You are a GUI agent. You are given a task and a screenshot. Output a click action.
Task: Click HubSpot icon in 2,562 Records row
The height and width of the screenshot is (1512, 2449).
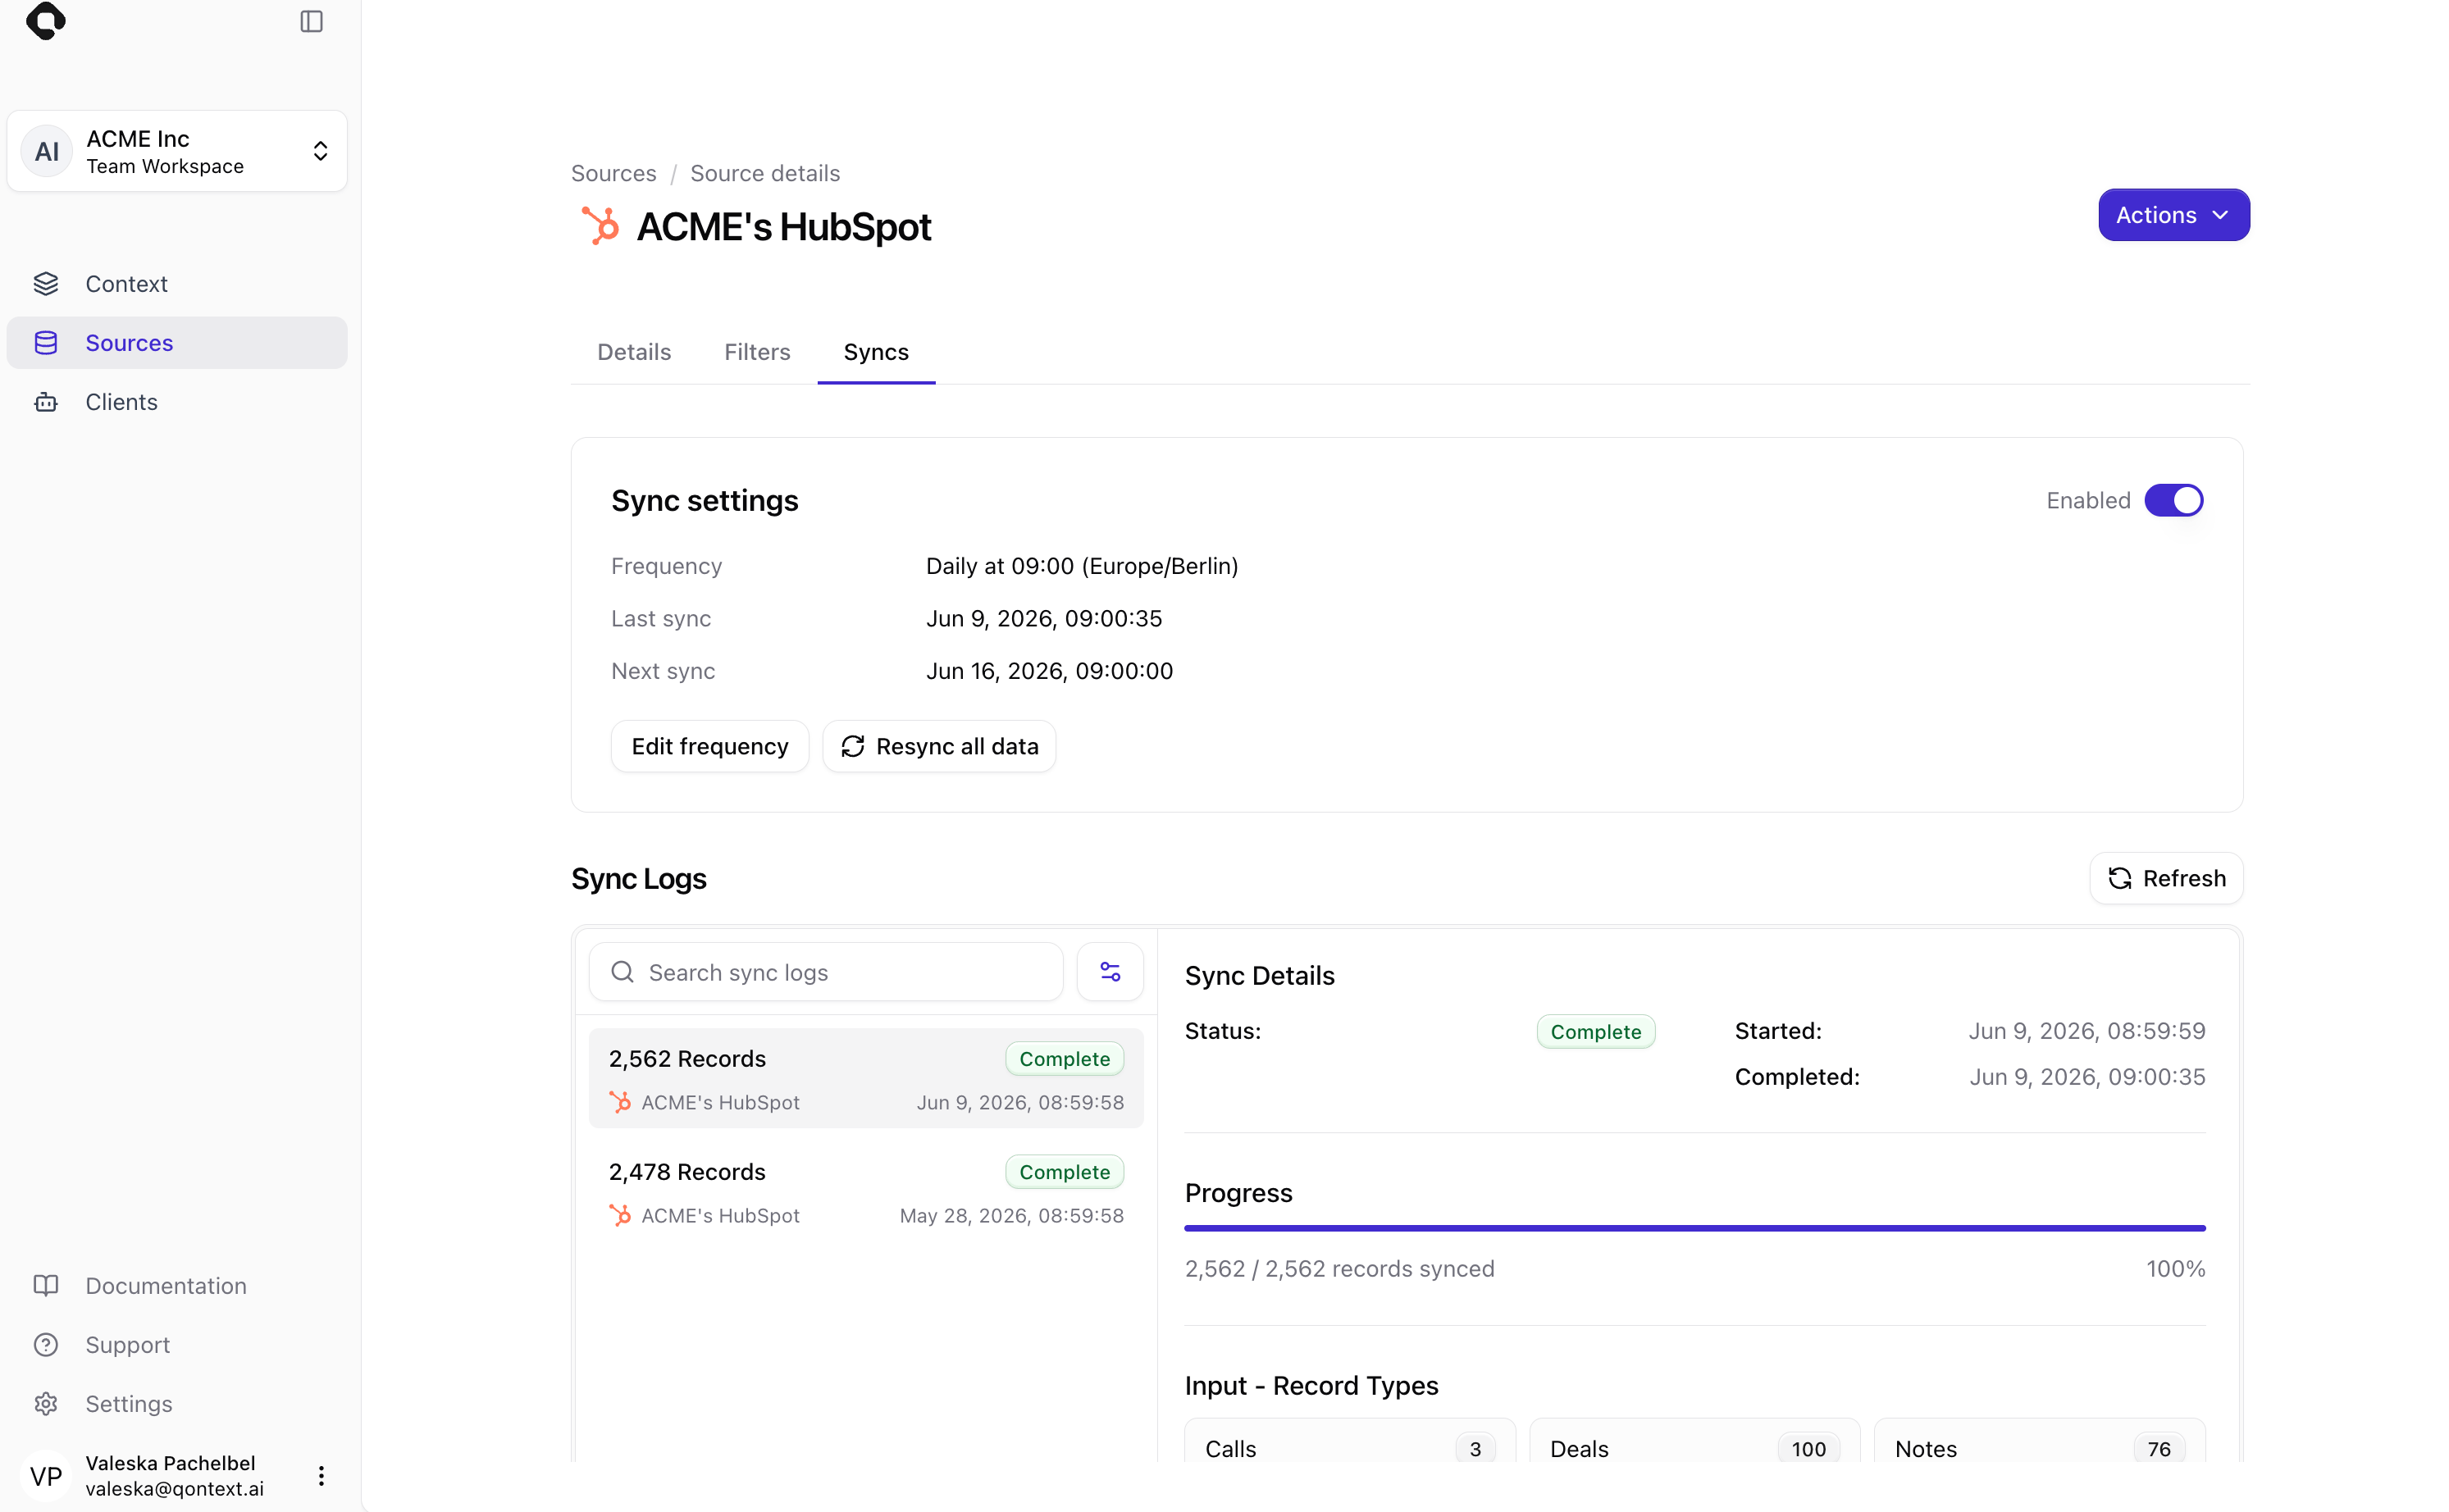pyautogui.click(x=620, y=1102)
